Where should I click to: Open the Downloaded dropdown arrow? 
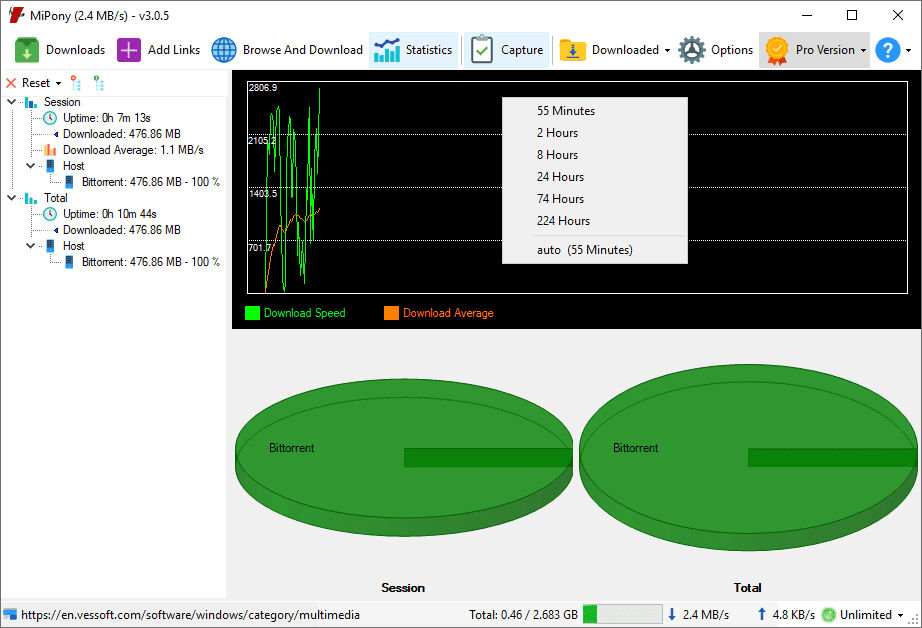click(667, 51)
